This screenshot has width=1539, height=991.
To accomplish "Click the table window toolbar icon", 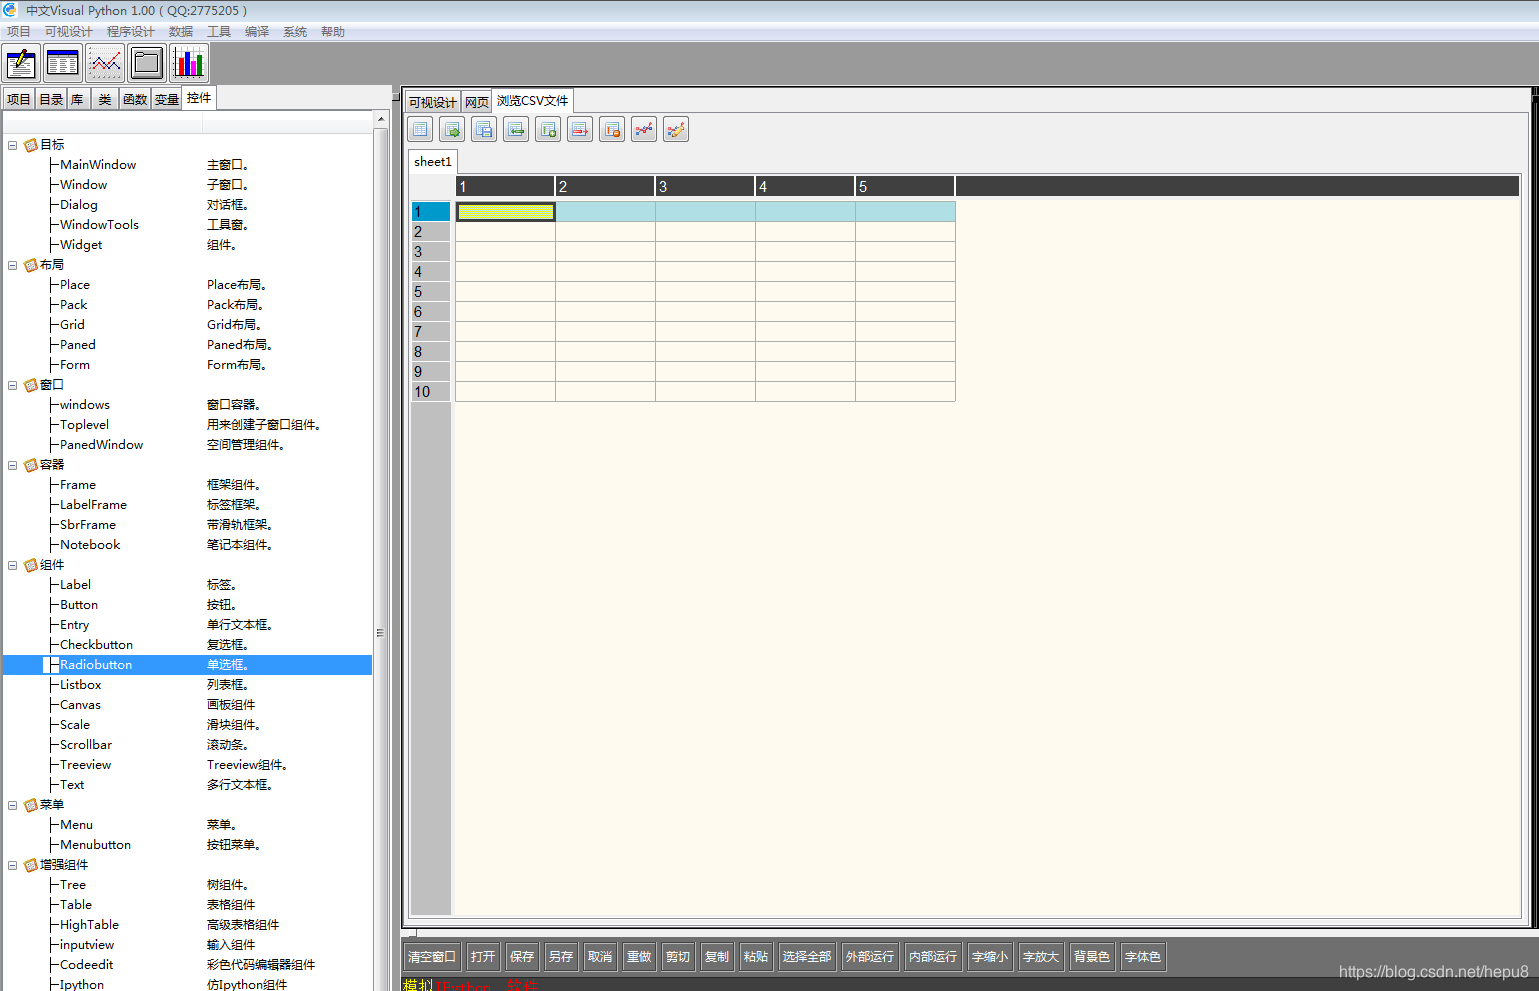I will 63,63.
